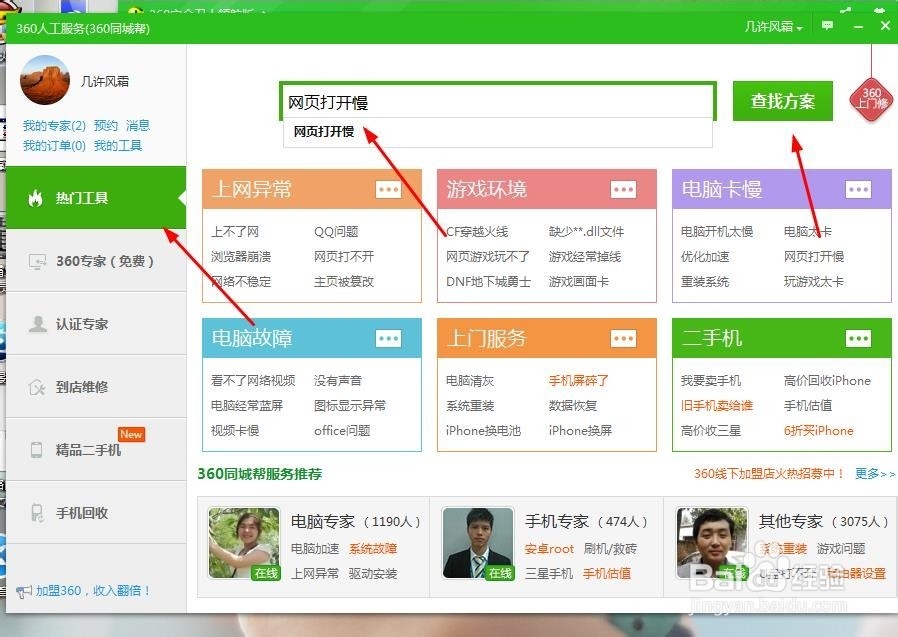Click the phone recycle icon beside 手机回收
Screen dimensions: 898x637
click(37, 513)
